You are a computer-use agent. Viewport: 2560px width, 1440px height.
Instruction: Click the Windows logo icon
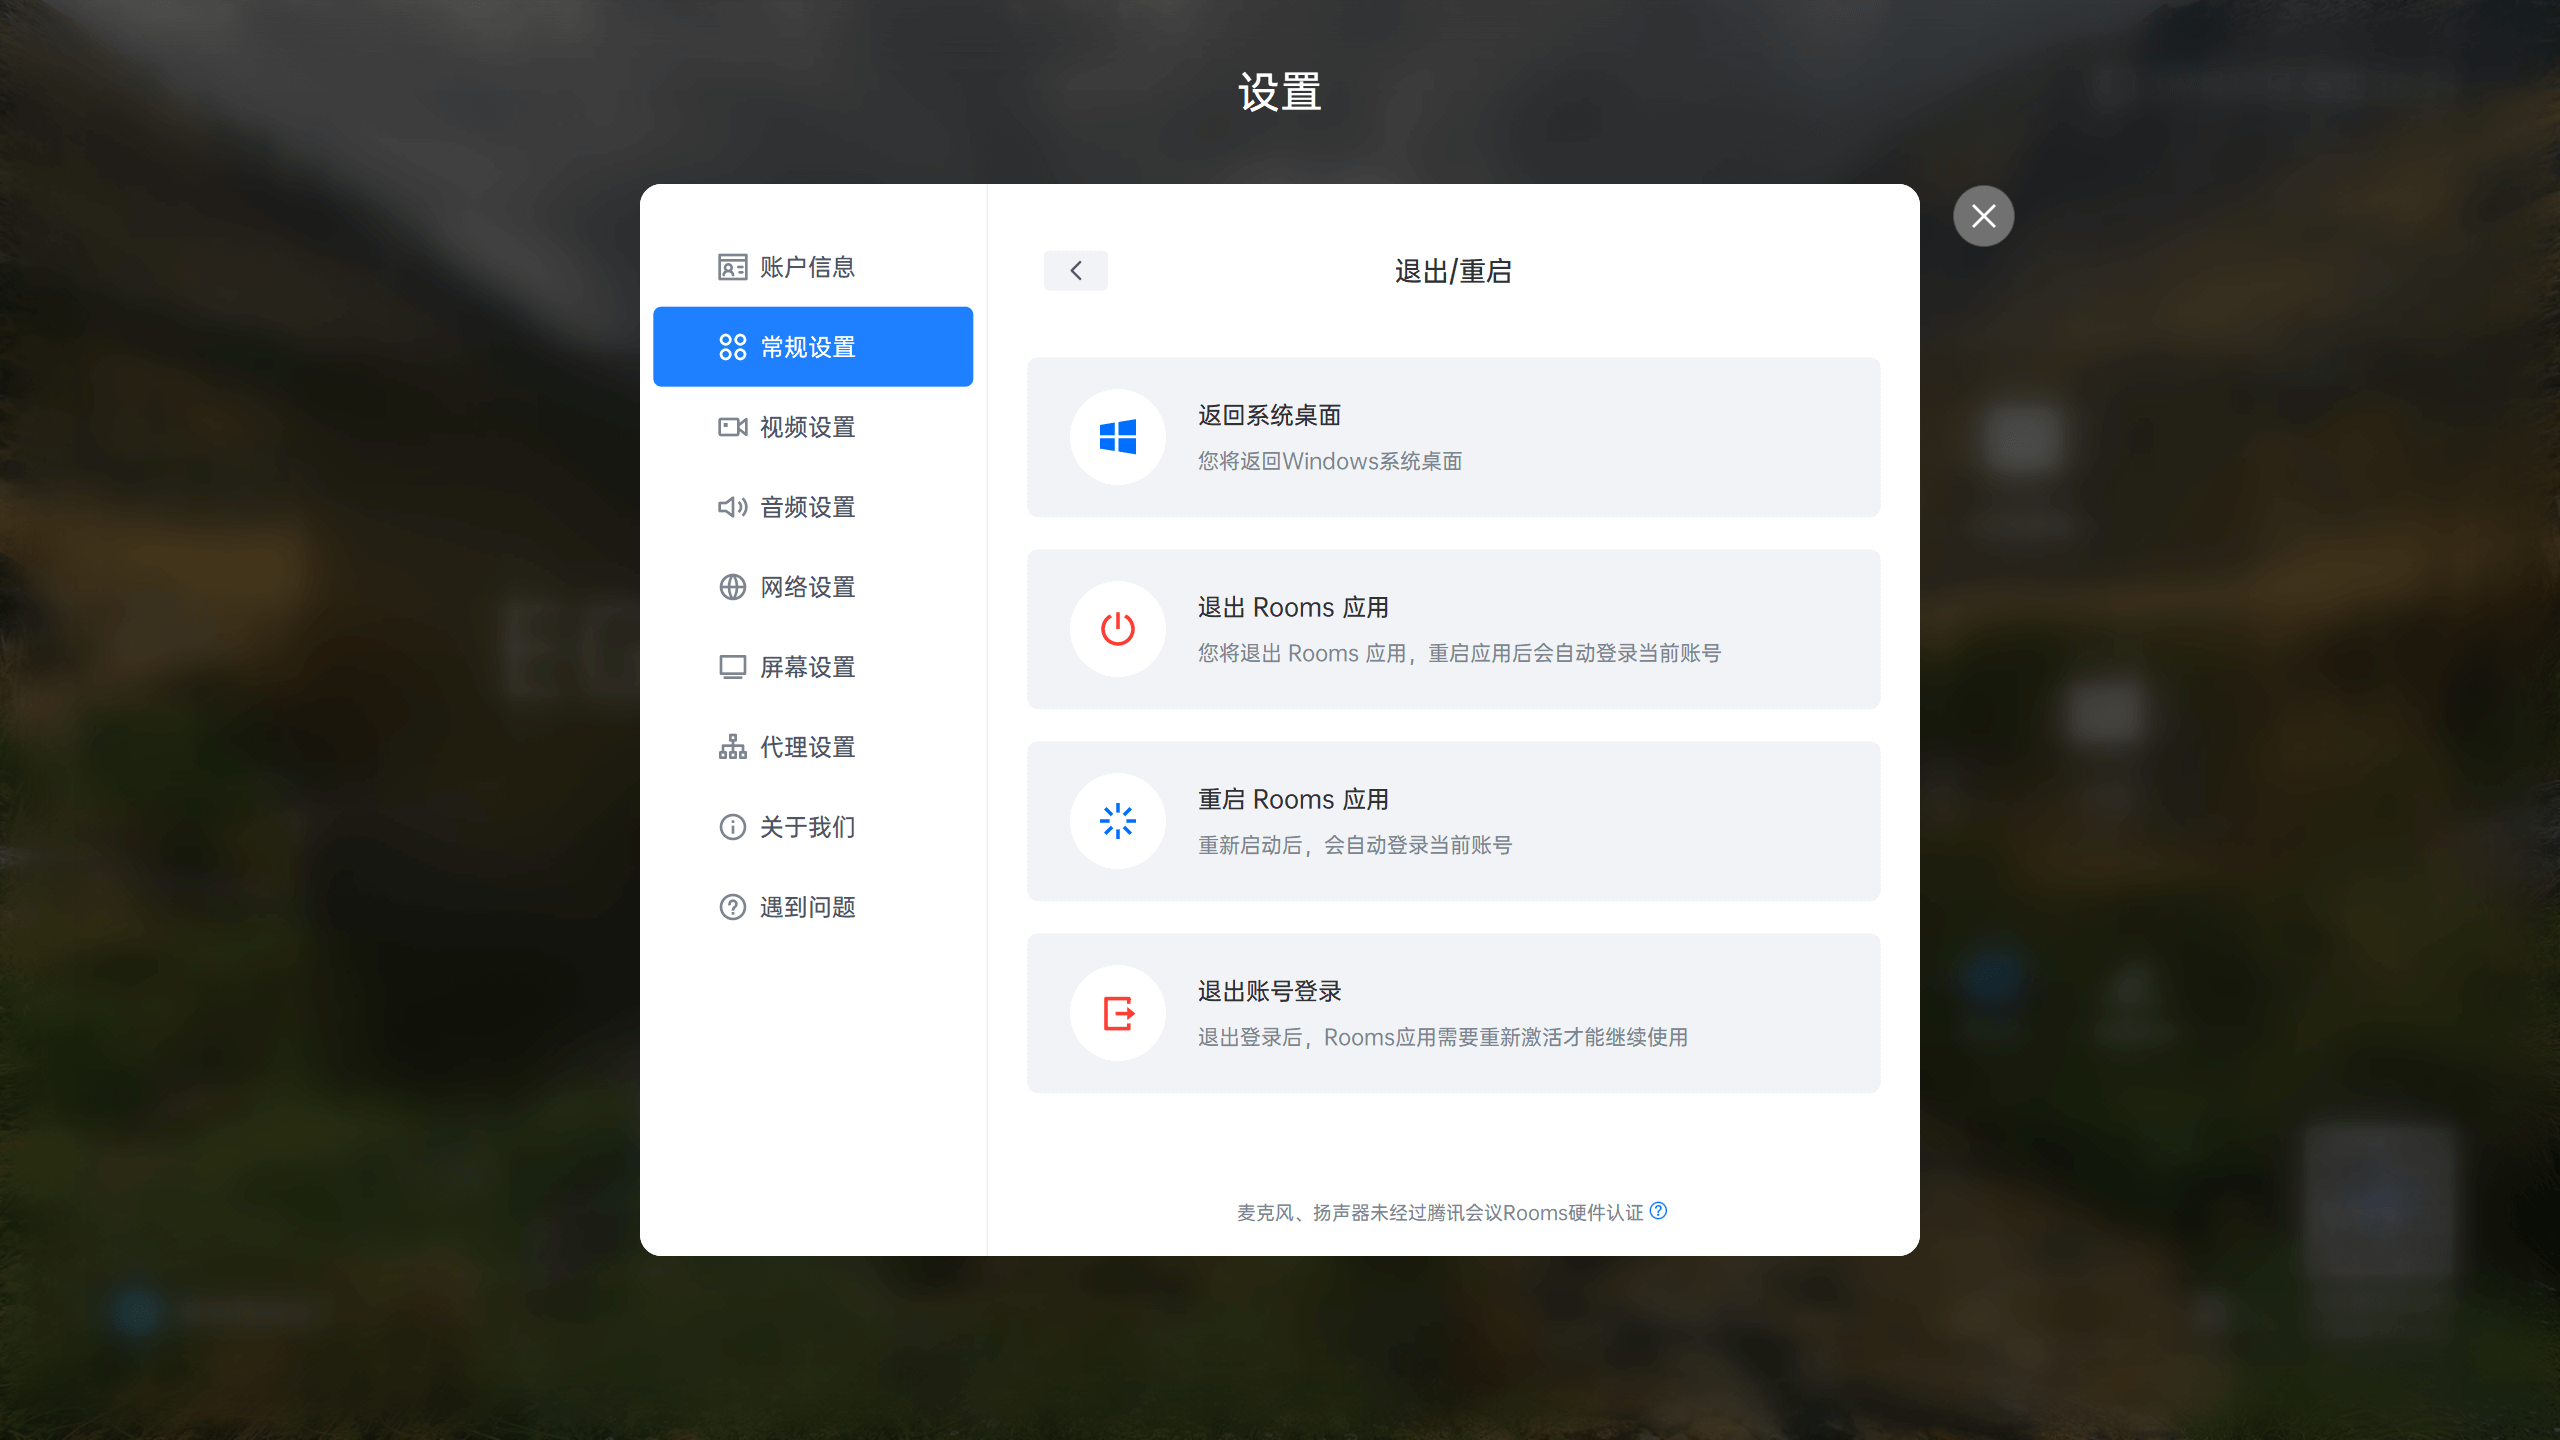click(1117, 437)
